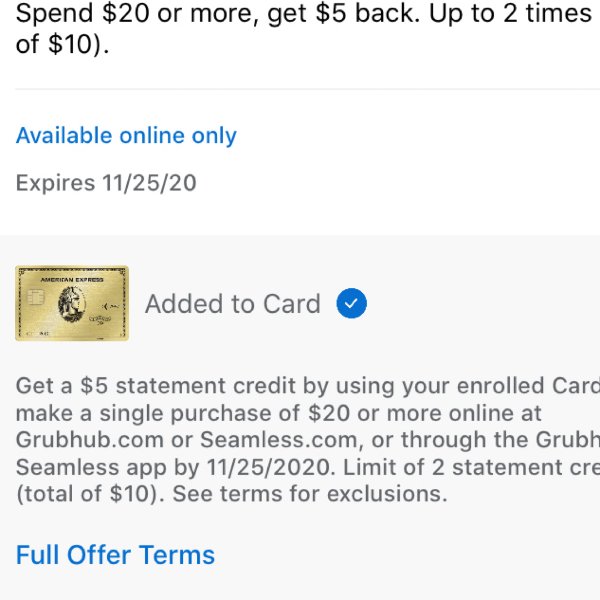Click the chip graphic on the Gold card
This screenshot has height=600, width=600.
pos(36,297)
